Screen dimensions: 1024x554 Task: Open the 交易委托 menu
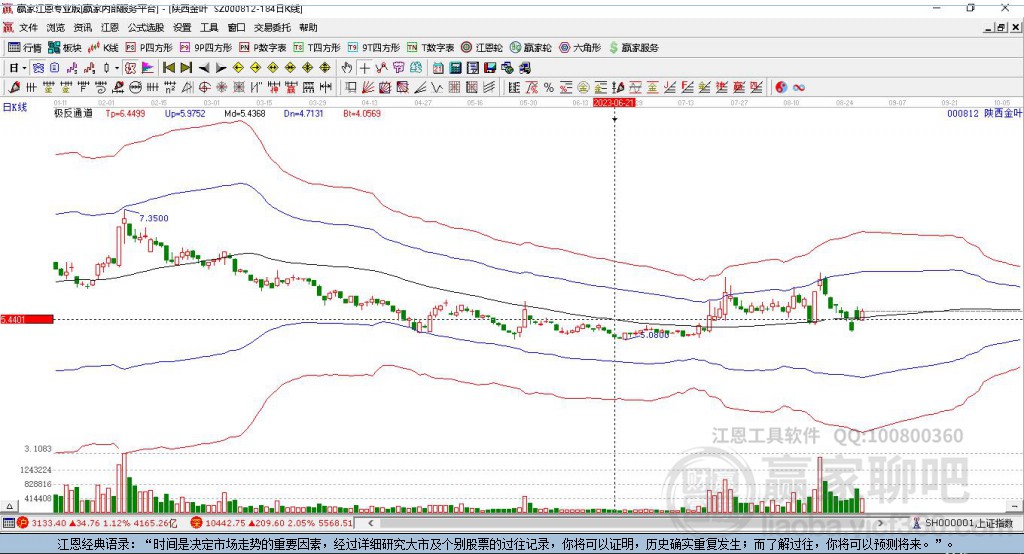(x=272, y=27)
